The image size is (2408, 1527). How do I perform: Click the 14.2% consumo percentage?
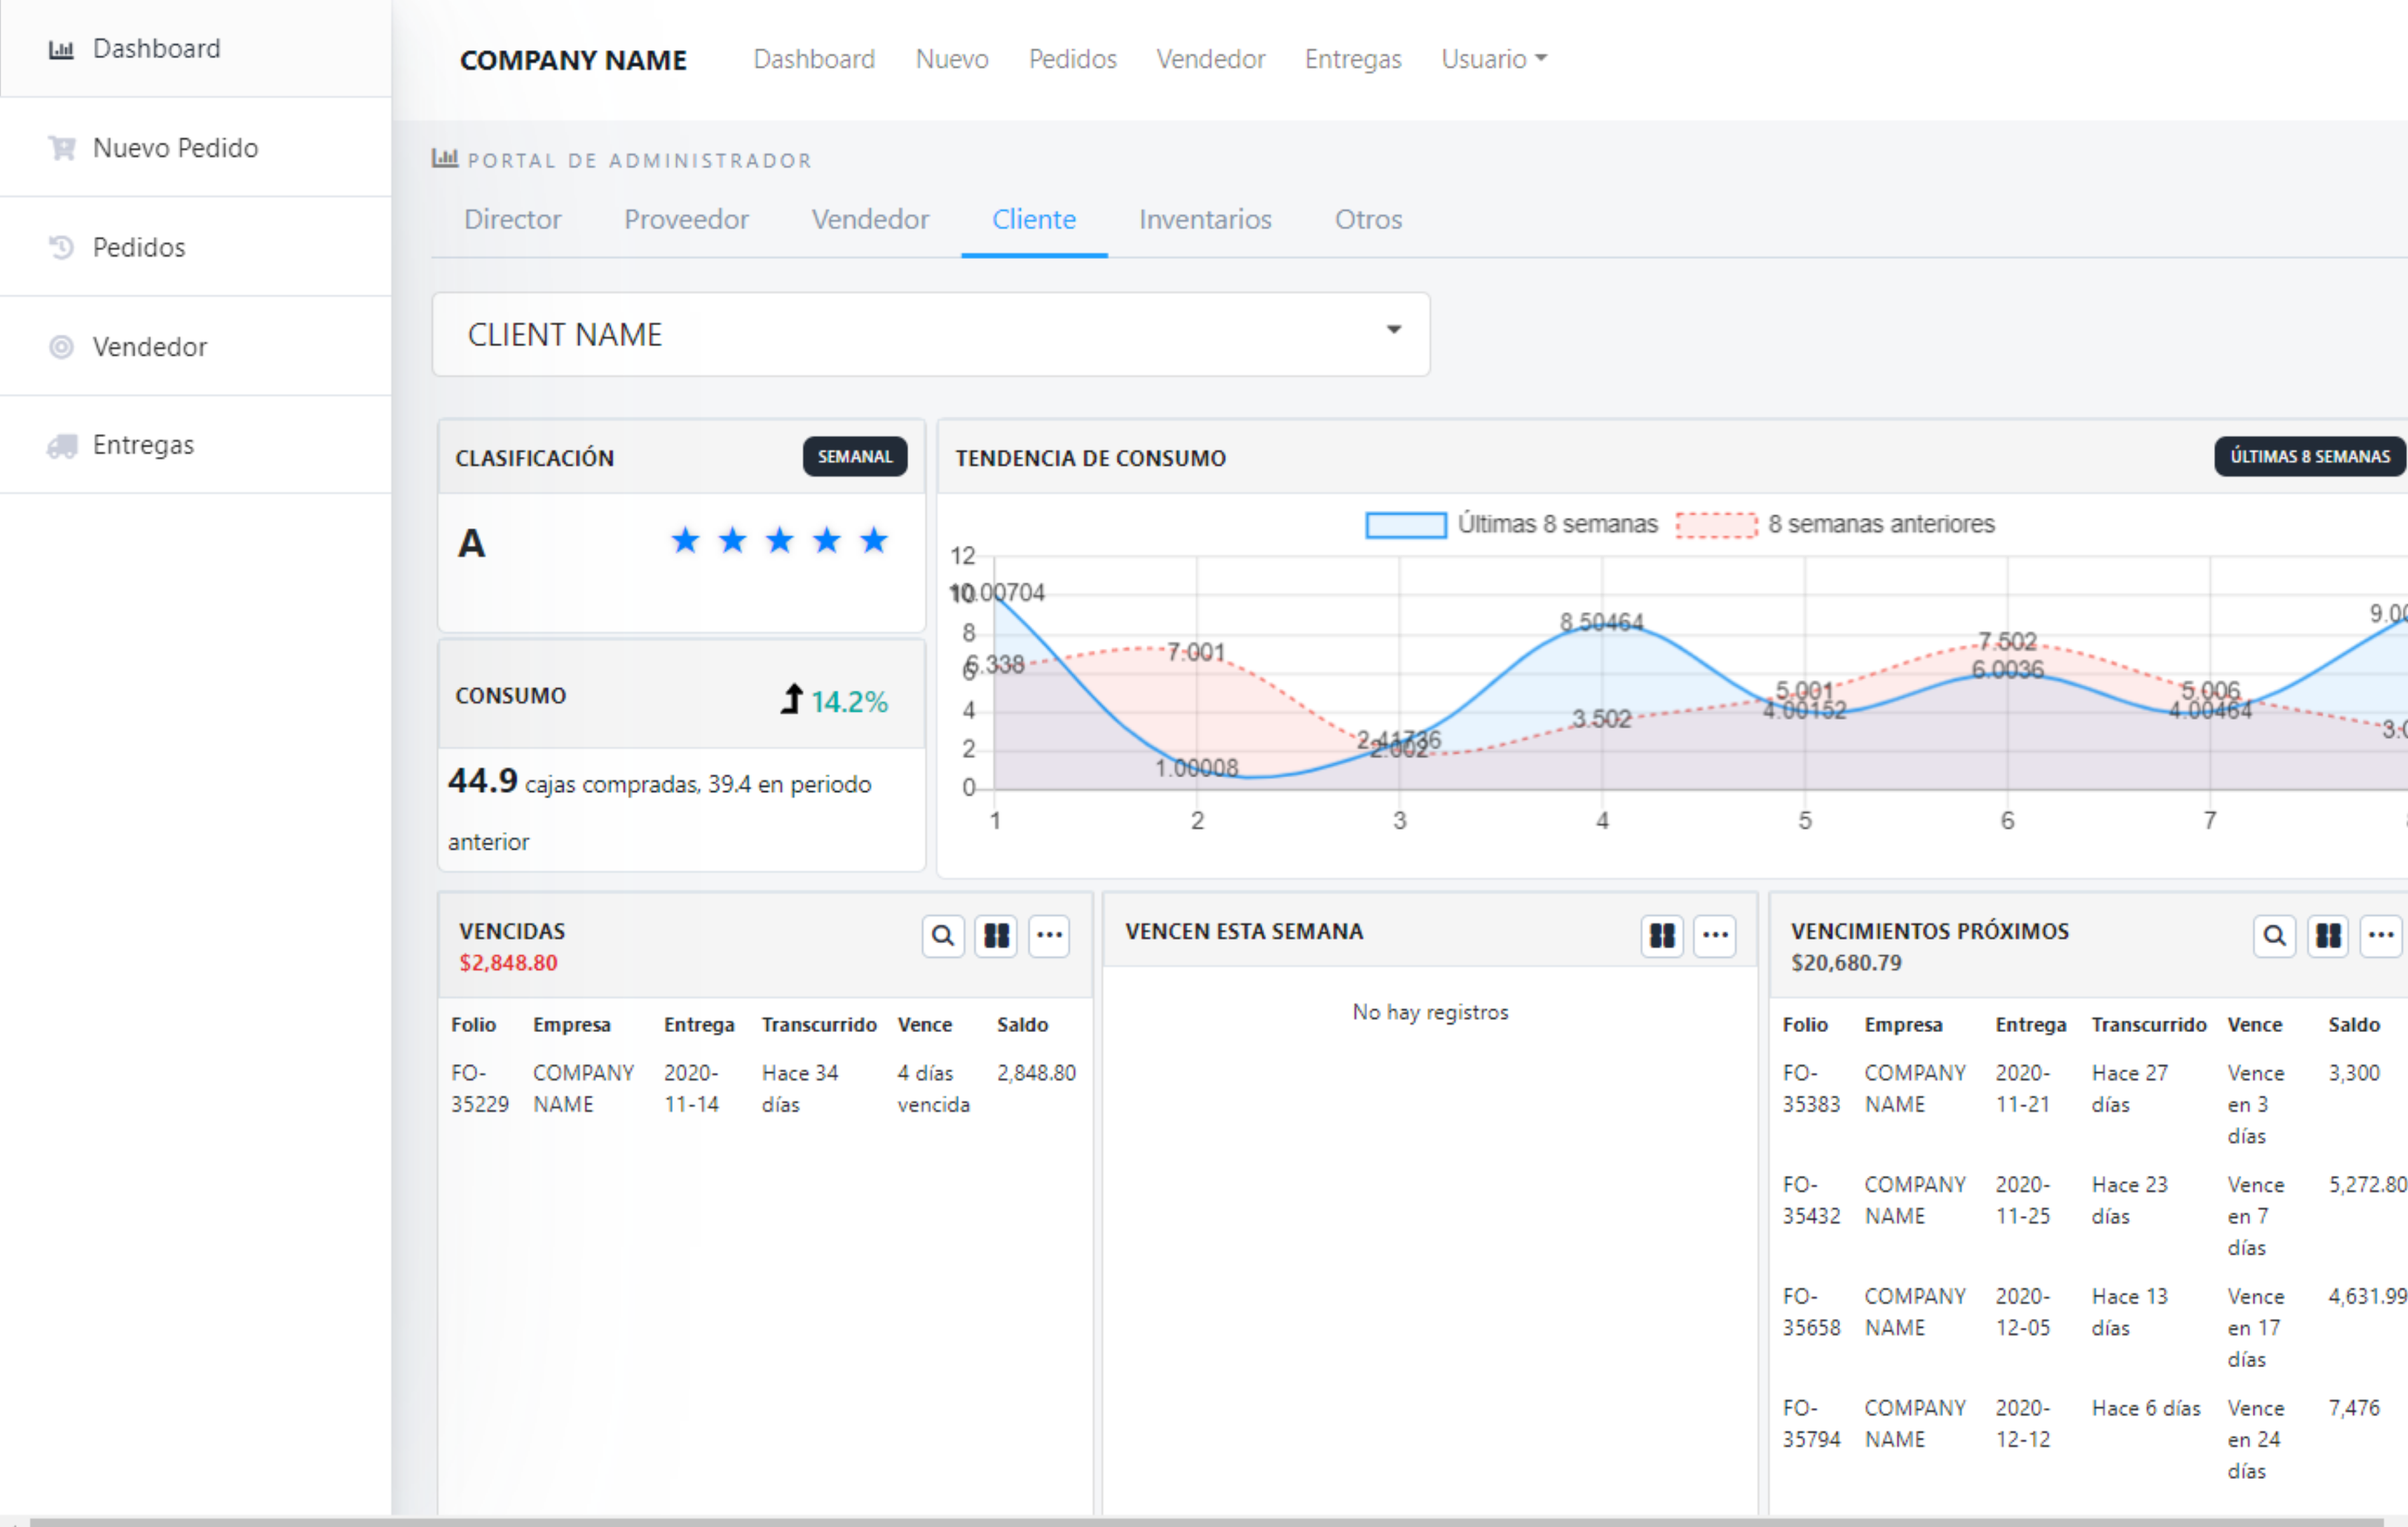pyautogui.click(x=849, y=702)
